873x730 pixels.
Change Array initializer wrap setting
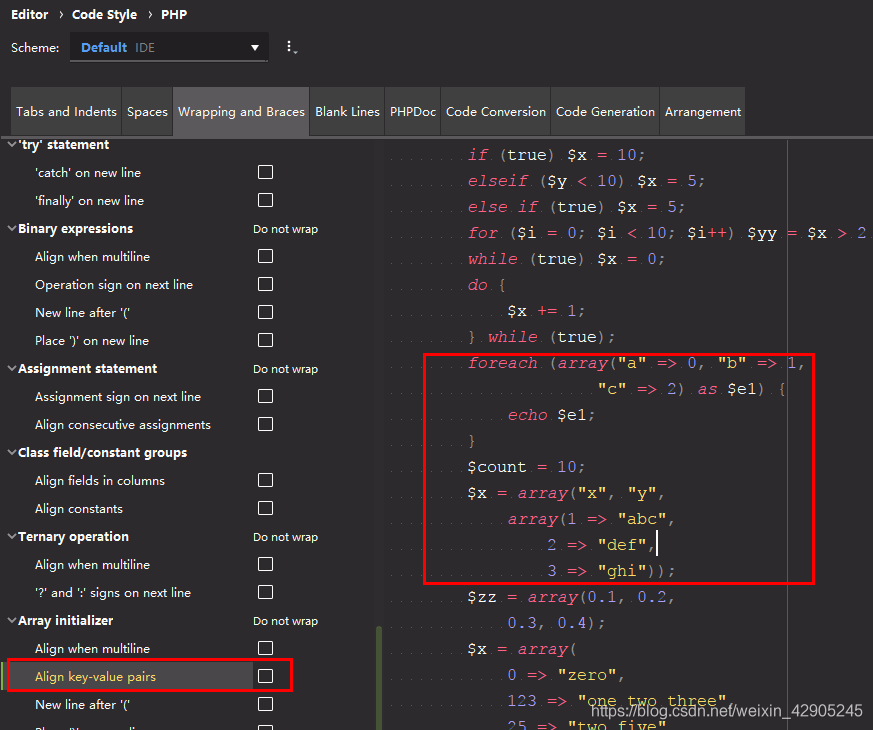tap(286, 620)
